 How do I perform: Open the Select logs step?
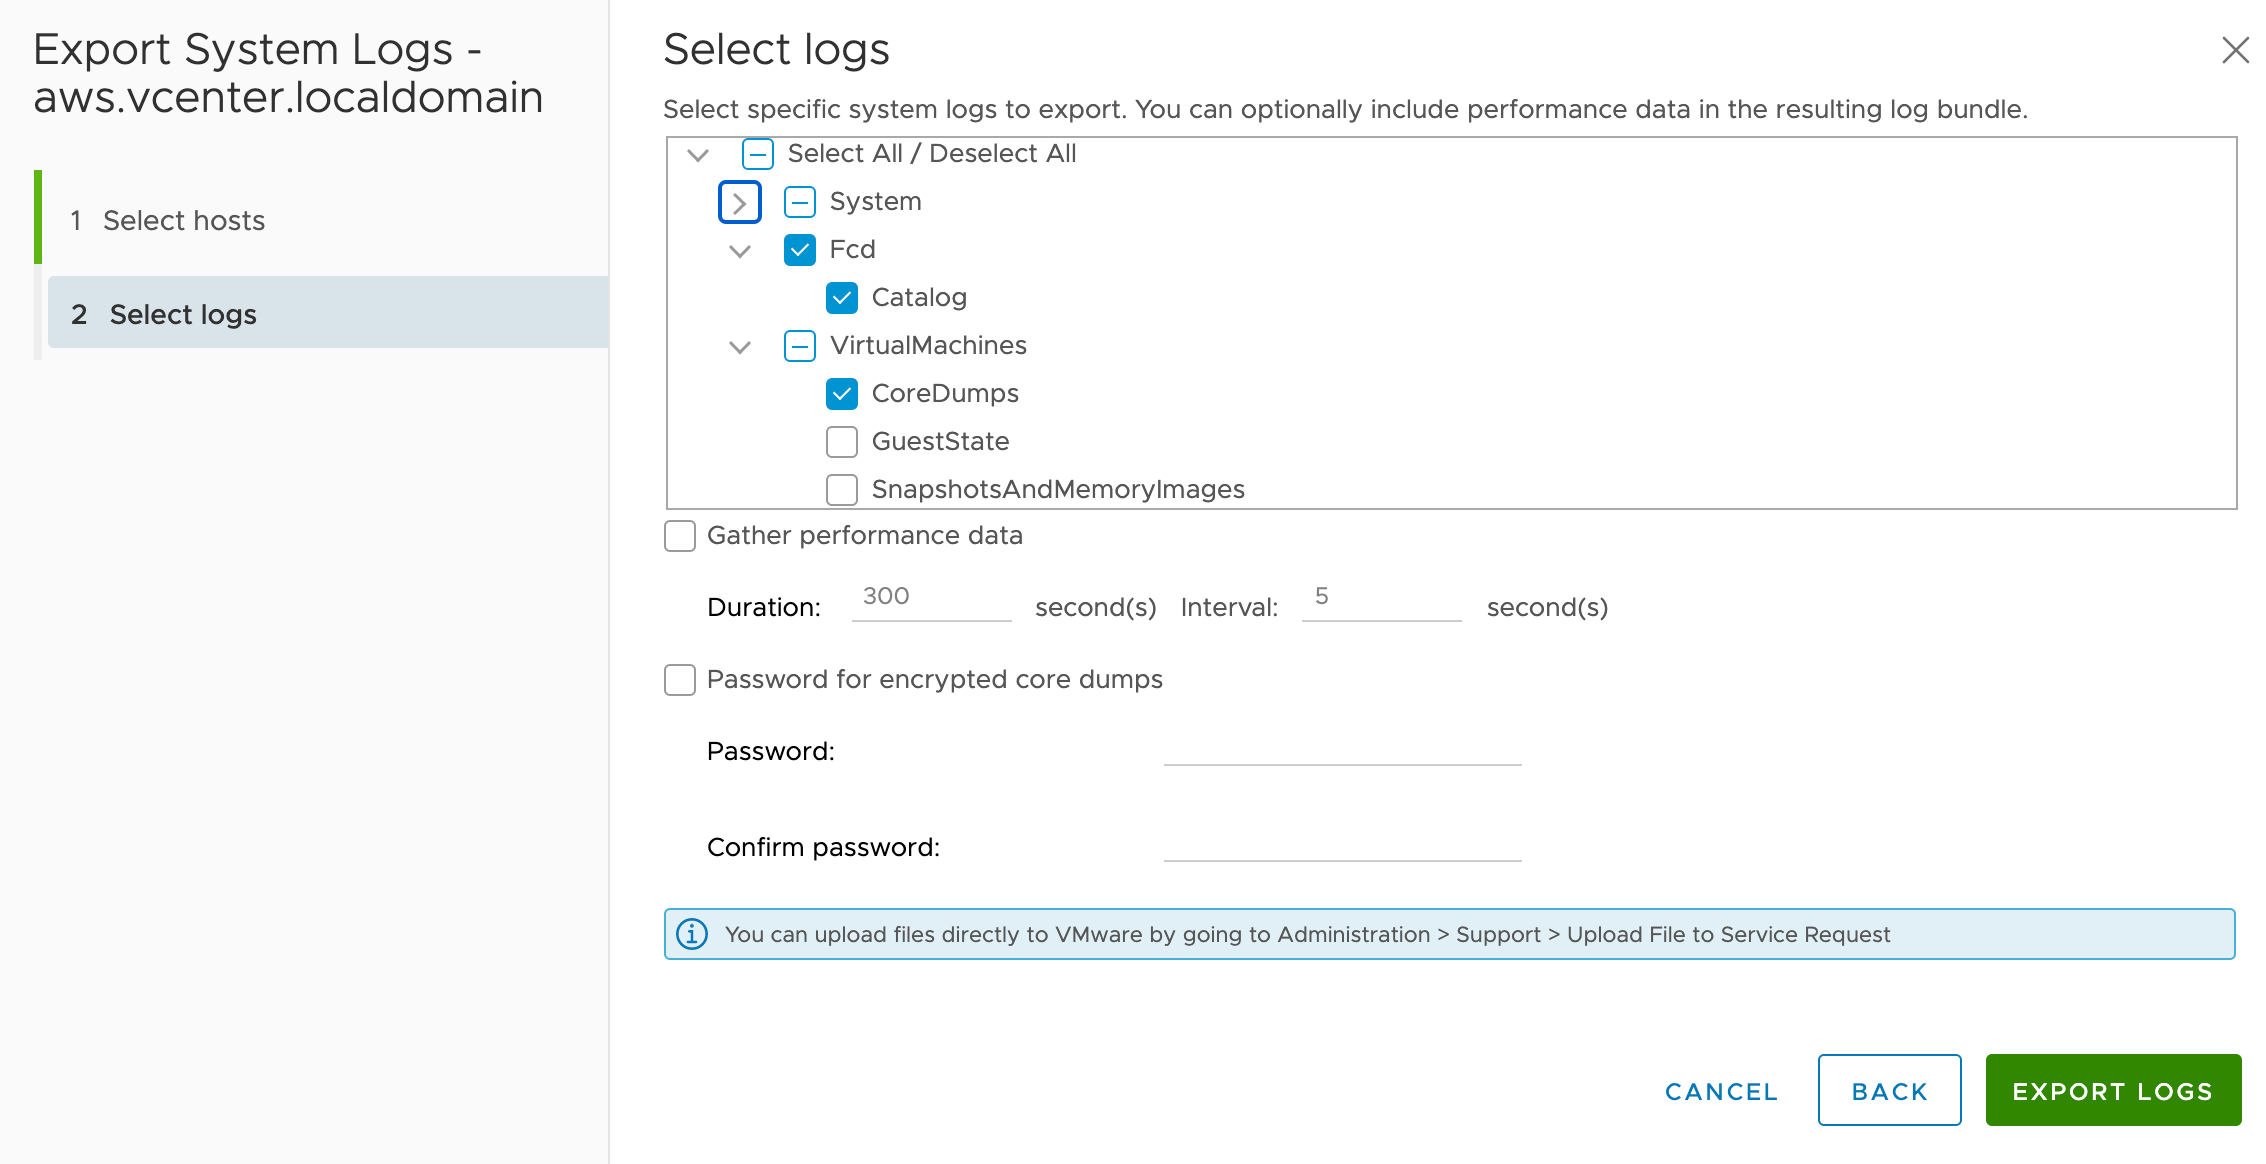coord(181,313)
